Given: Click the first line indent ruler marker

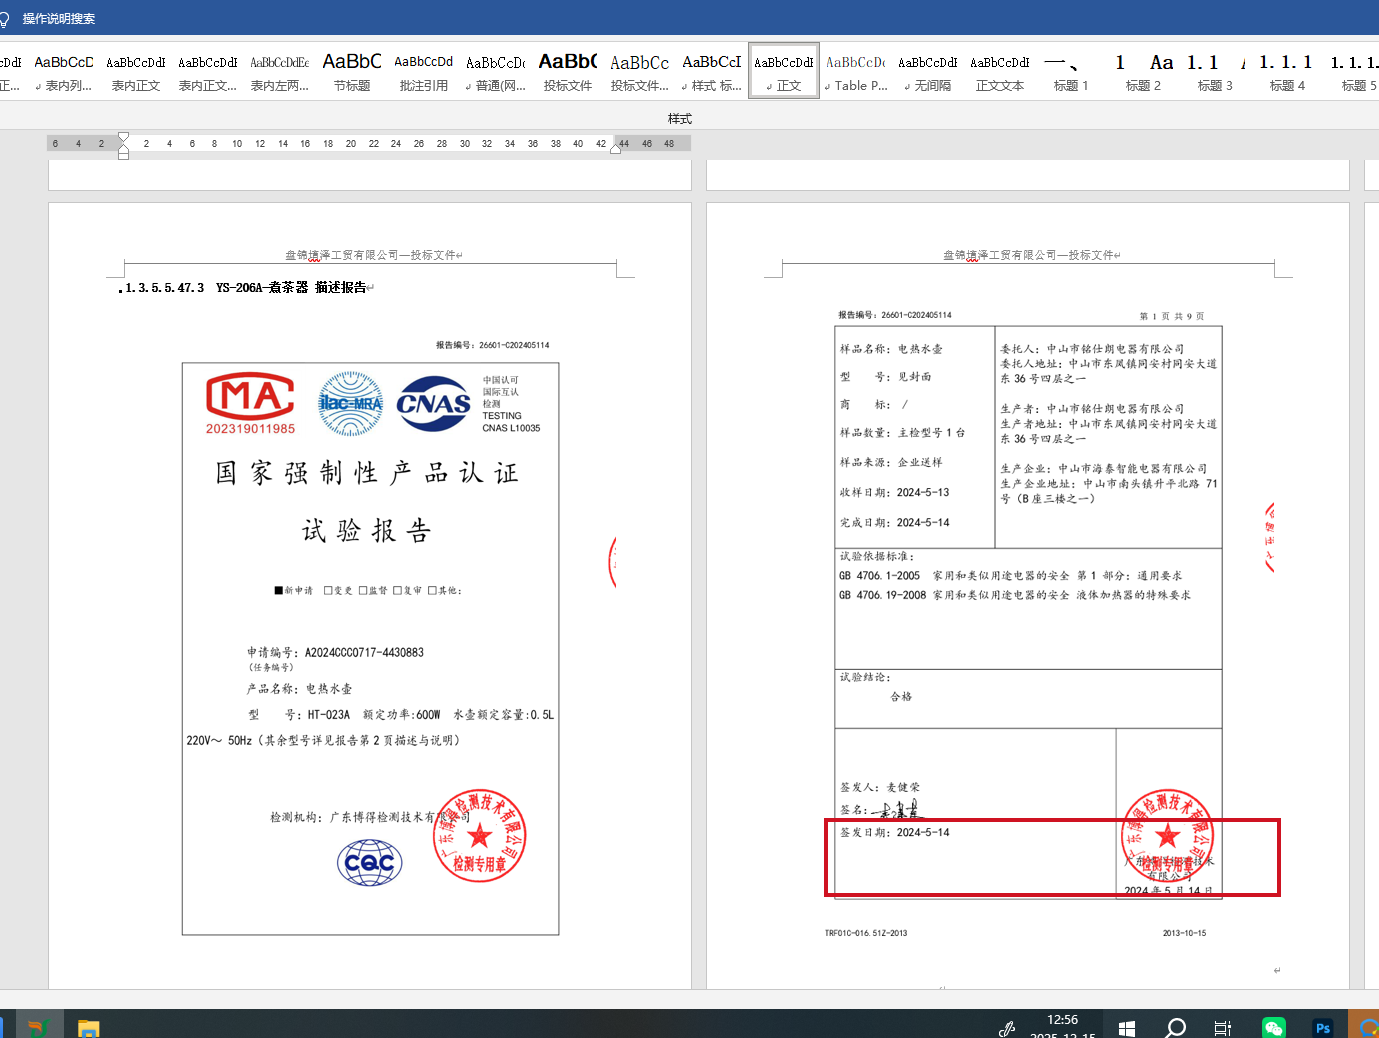Looking at the screenshot, I should 123,137.
